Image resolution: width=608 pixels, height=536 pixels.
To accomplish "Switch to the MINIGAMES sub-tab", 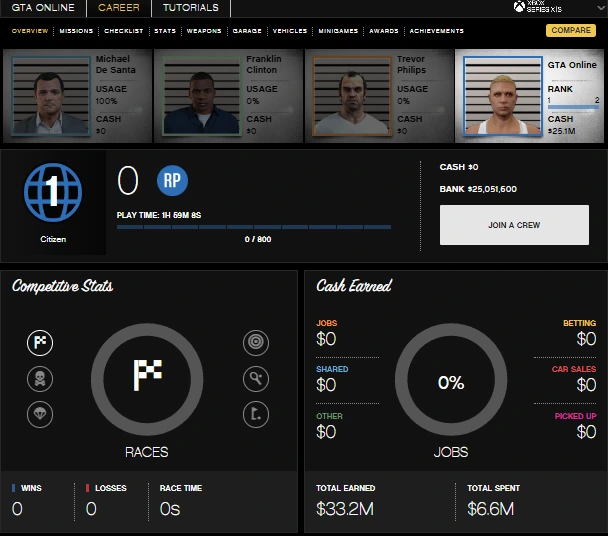I will click(x=338, y=31).
